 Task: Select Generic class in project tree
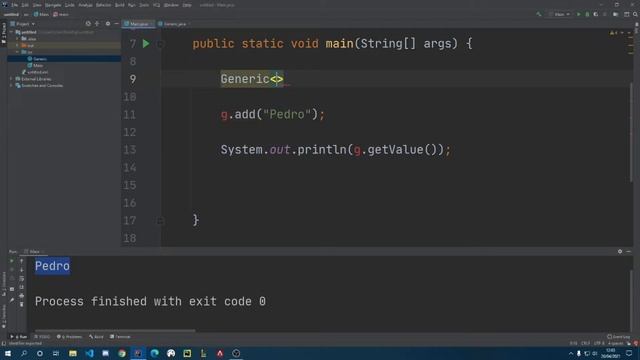pos(37,59)
